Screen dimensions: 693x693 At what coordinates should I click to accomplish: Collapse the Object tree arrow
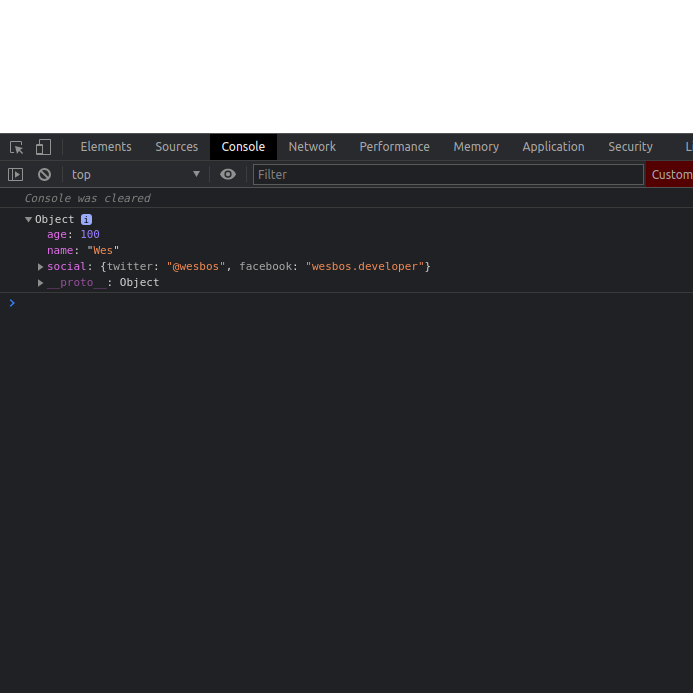pyautogui.click(x=28, y=219)
